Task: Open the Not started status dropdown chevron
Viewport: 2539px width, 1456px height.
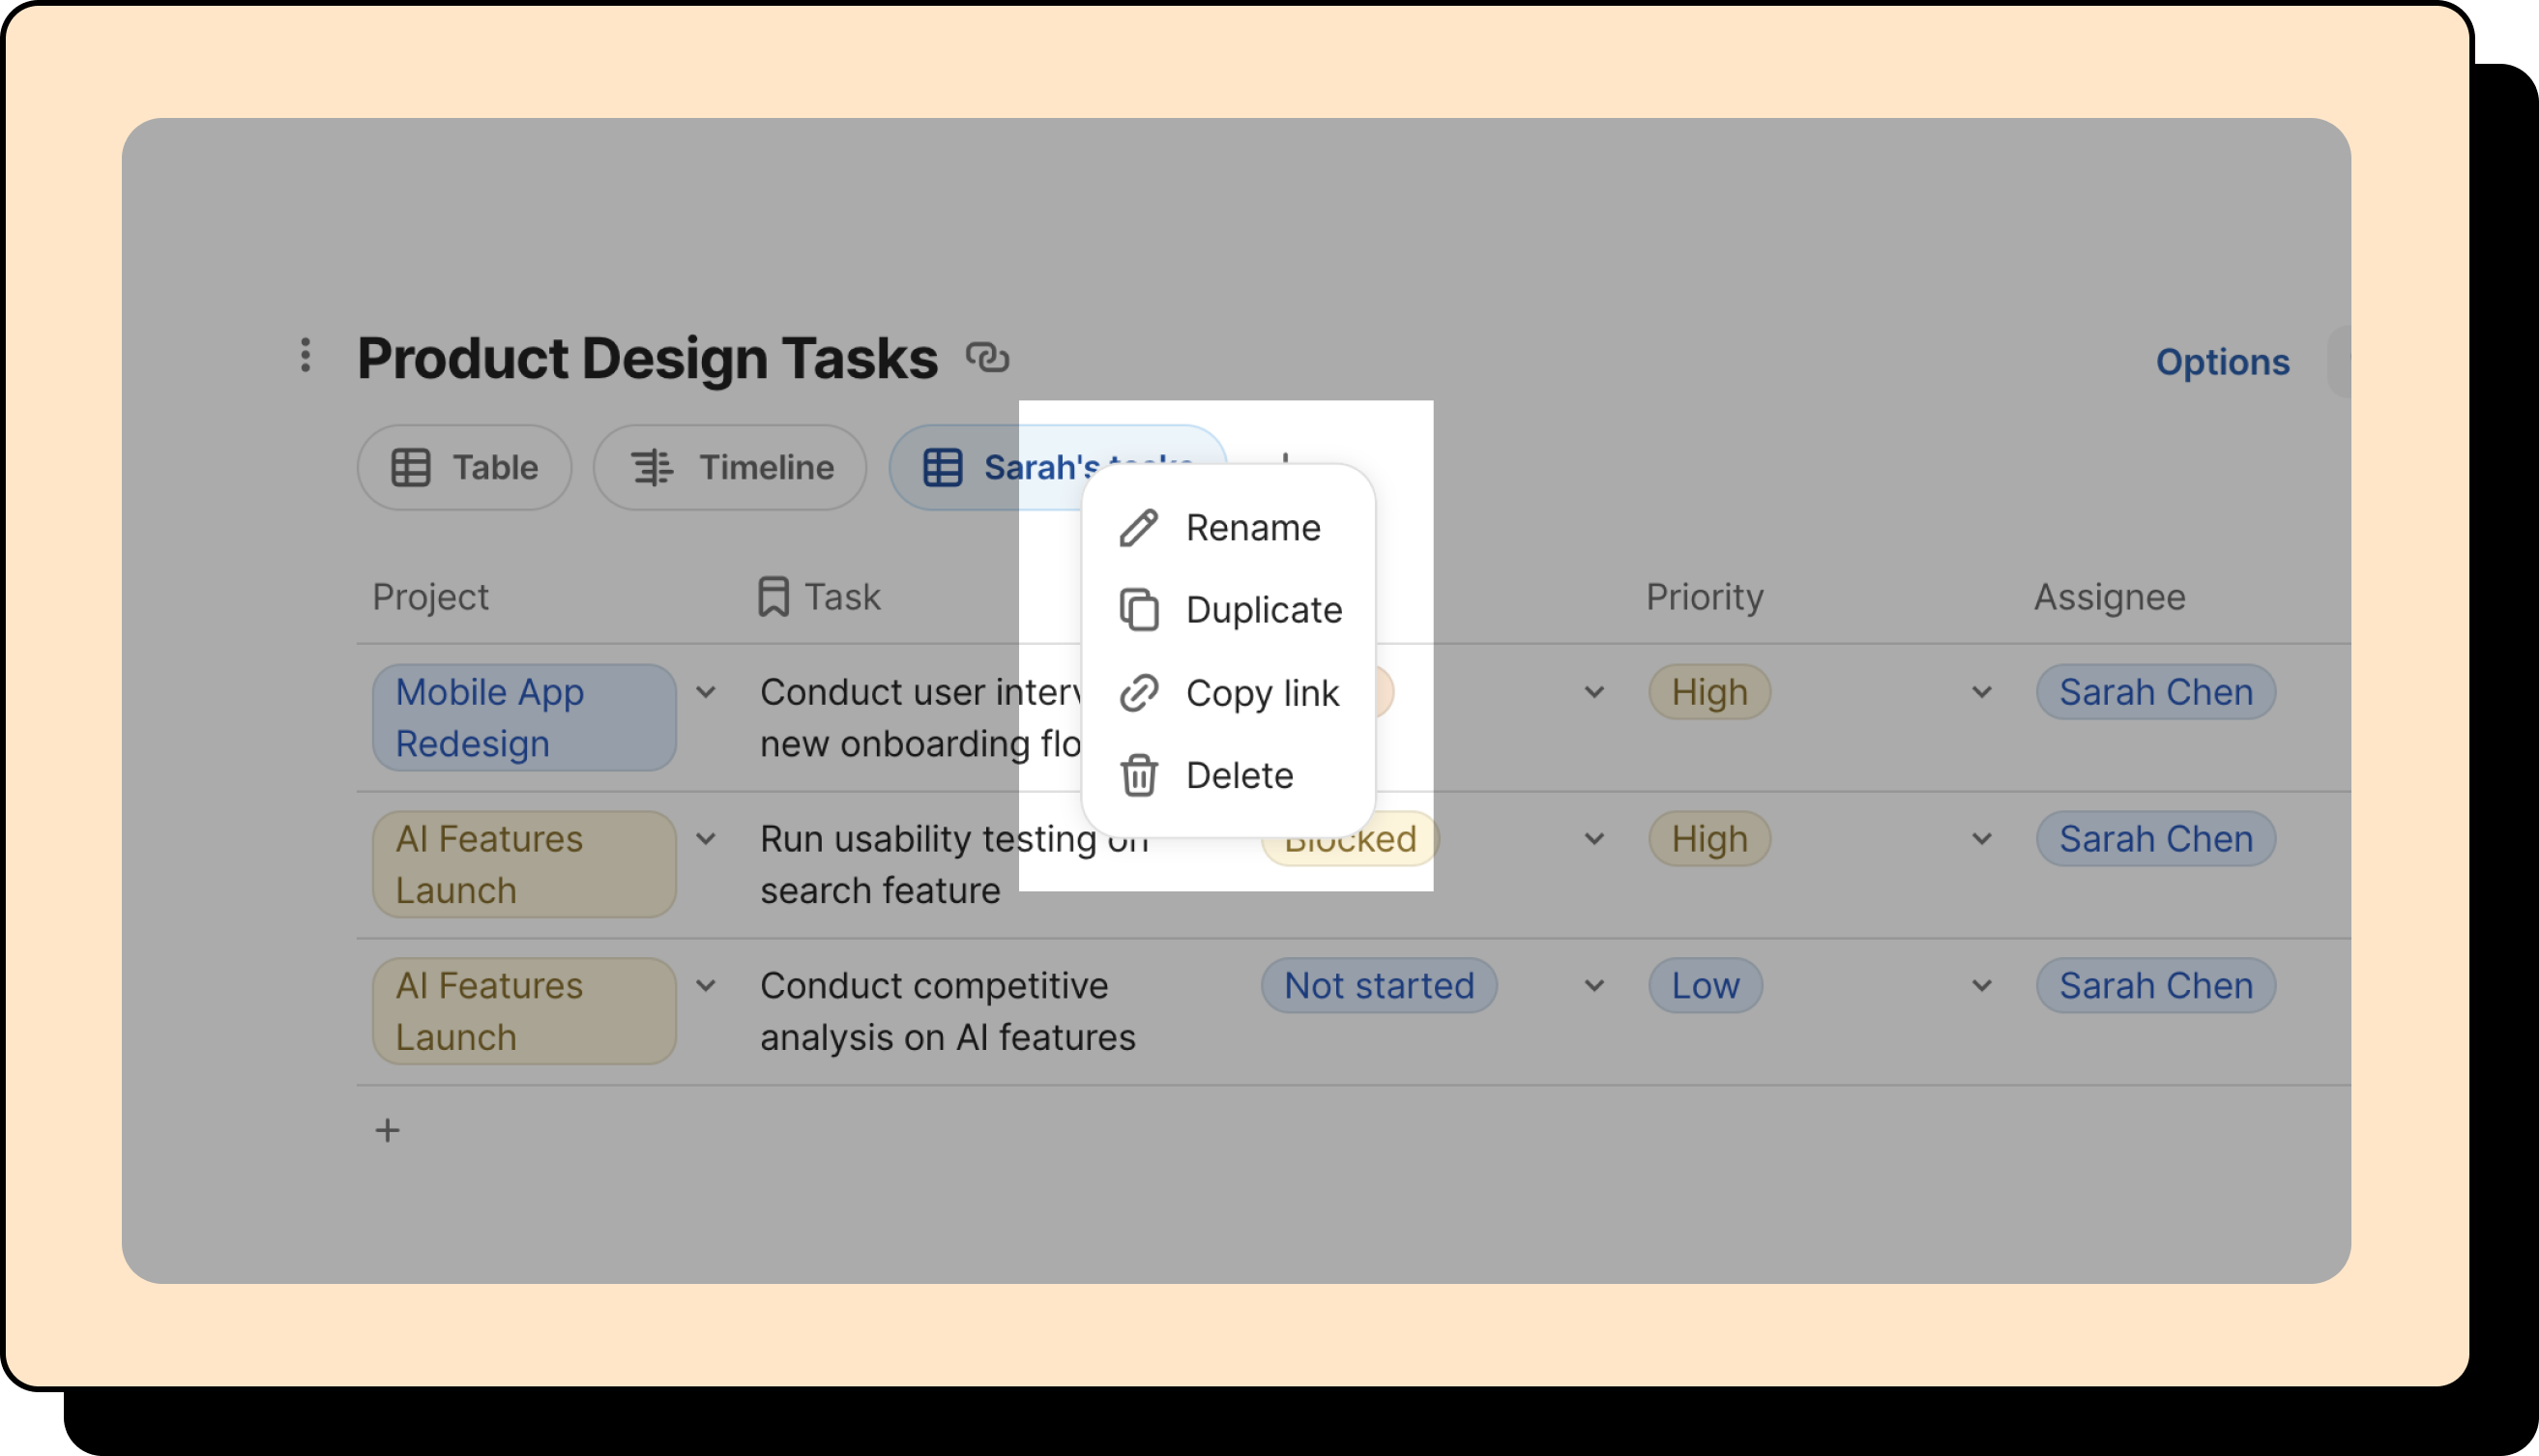Action: [1594, 986]
